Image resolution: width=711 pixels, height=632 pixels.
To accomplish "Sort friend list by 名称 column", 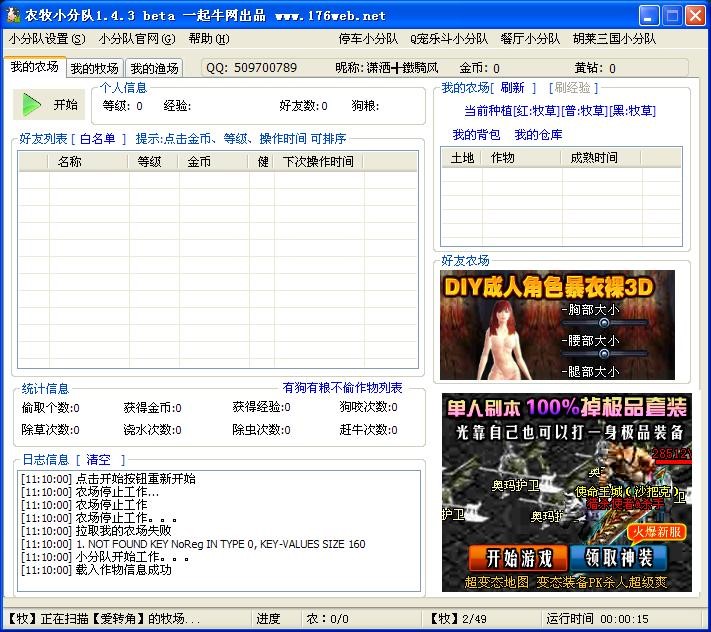I will tap(88, 161).
